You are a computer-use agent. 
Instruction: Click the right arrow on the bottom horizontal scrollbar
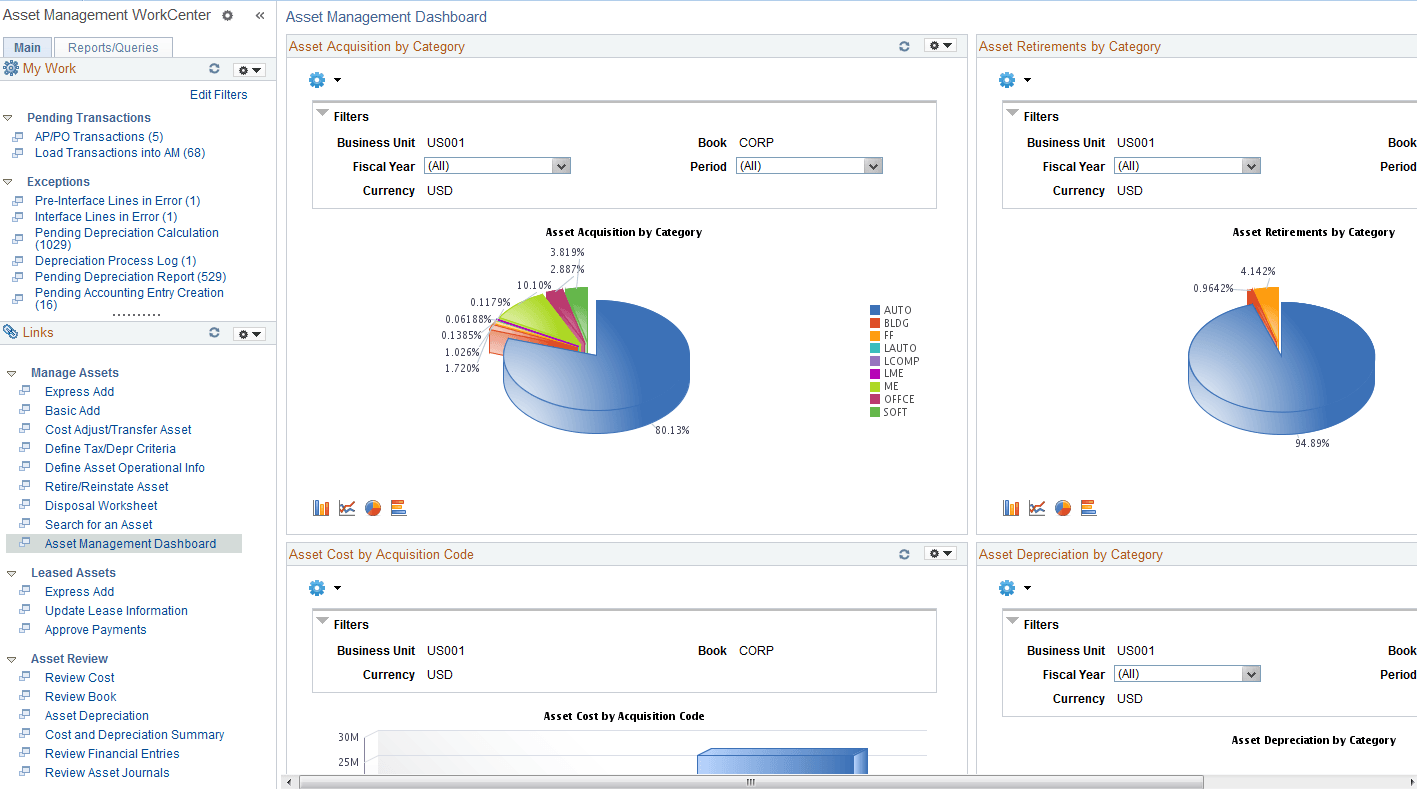1411,783
